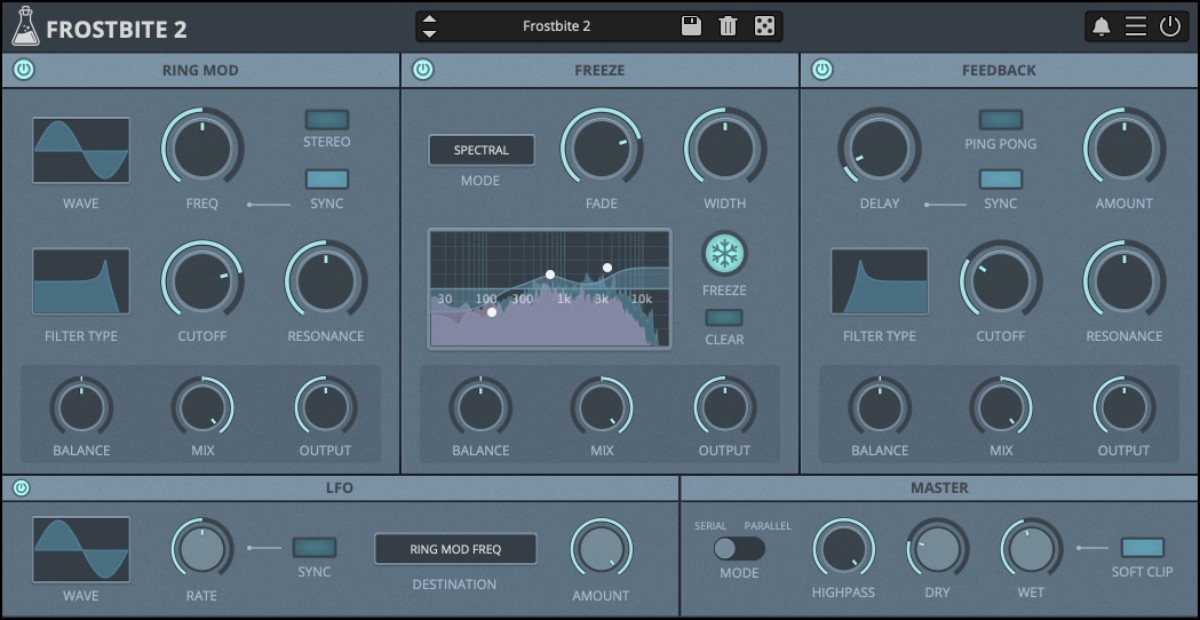Open the hamburger menu
1200x620 pixels.
point(1137,26)
